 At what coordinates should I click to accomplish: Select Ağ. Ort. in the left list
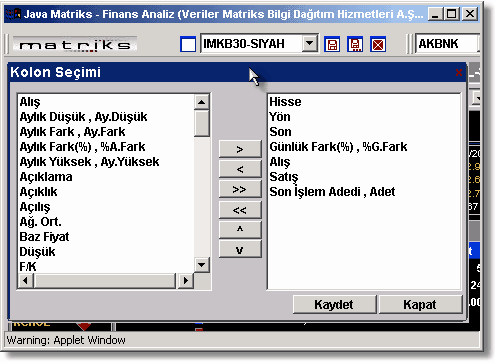40,222
